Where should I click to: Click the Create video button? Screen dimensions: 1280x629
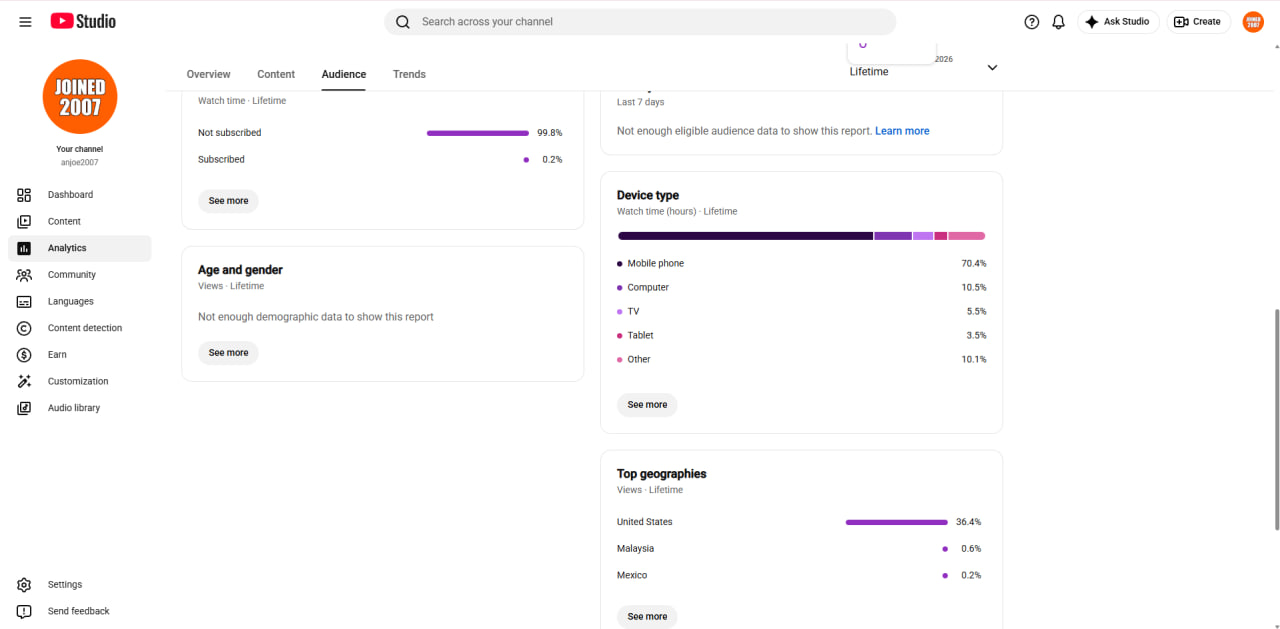1197,22
